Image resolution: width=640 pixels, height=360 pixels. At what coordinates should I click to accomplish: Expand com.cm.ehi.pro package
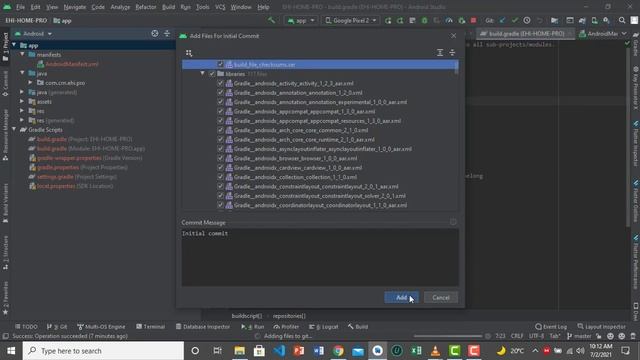[x=30, y=83]
